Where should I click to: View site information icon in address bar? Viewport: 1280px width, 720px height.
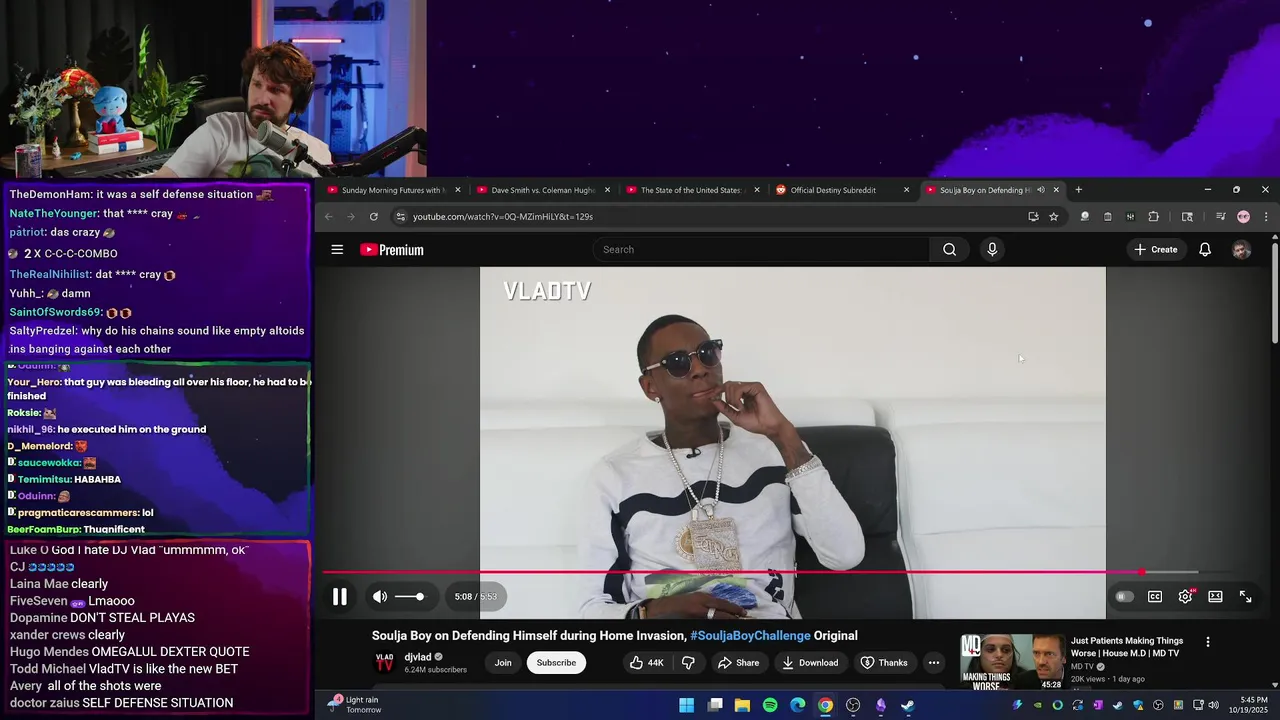401,217
